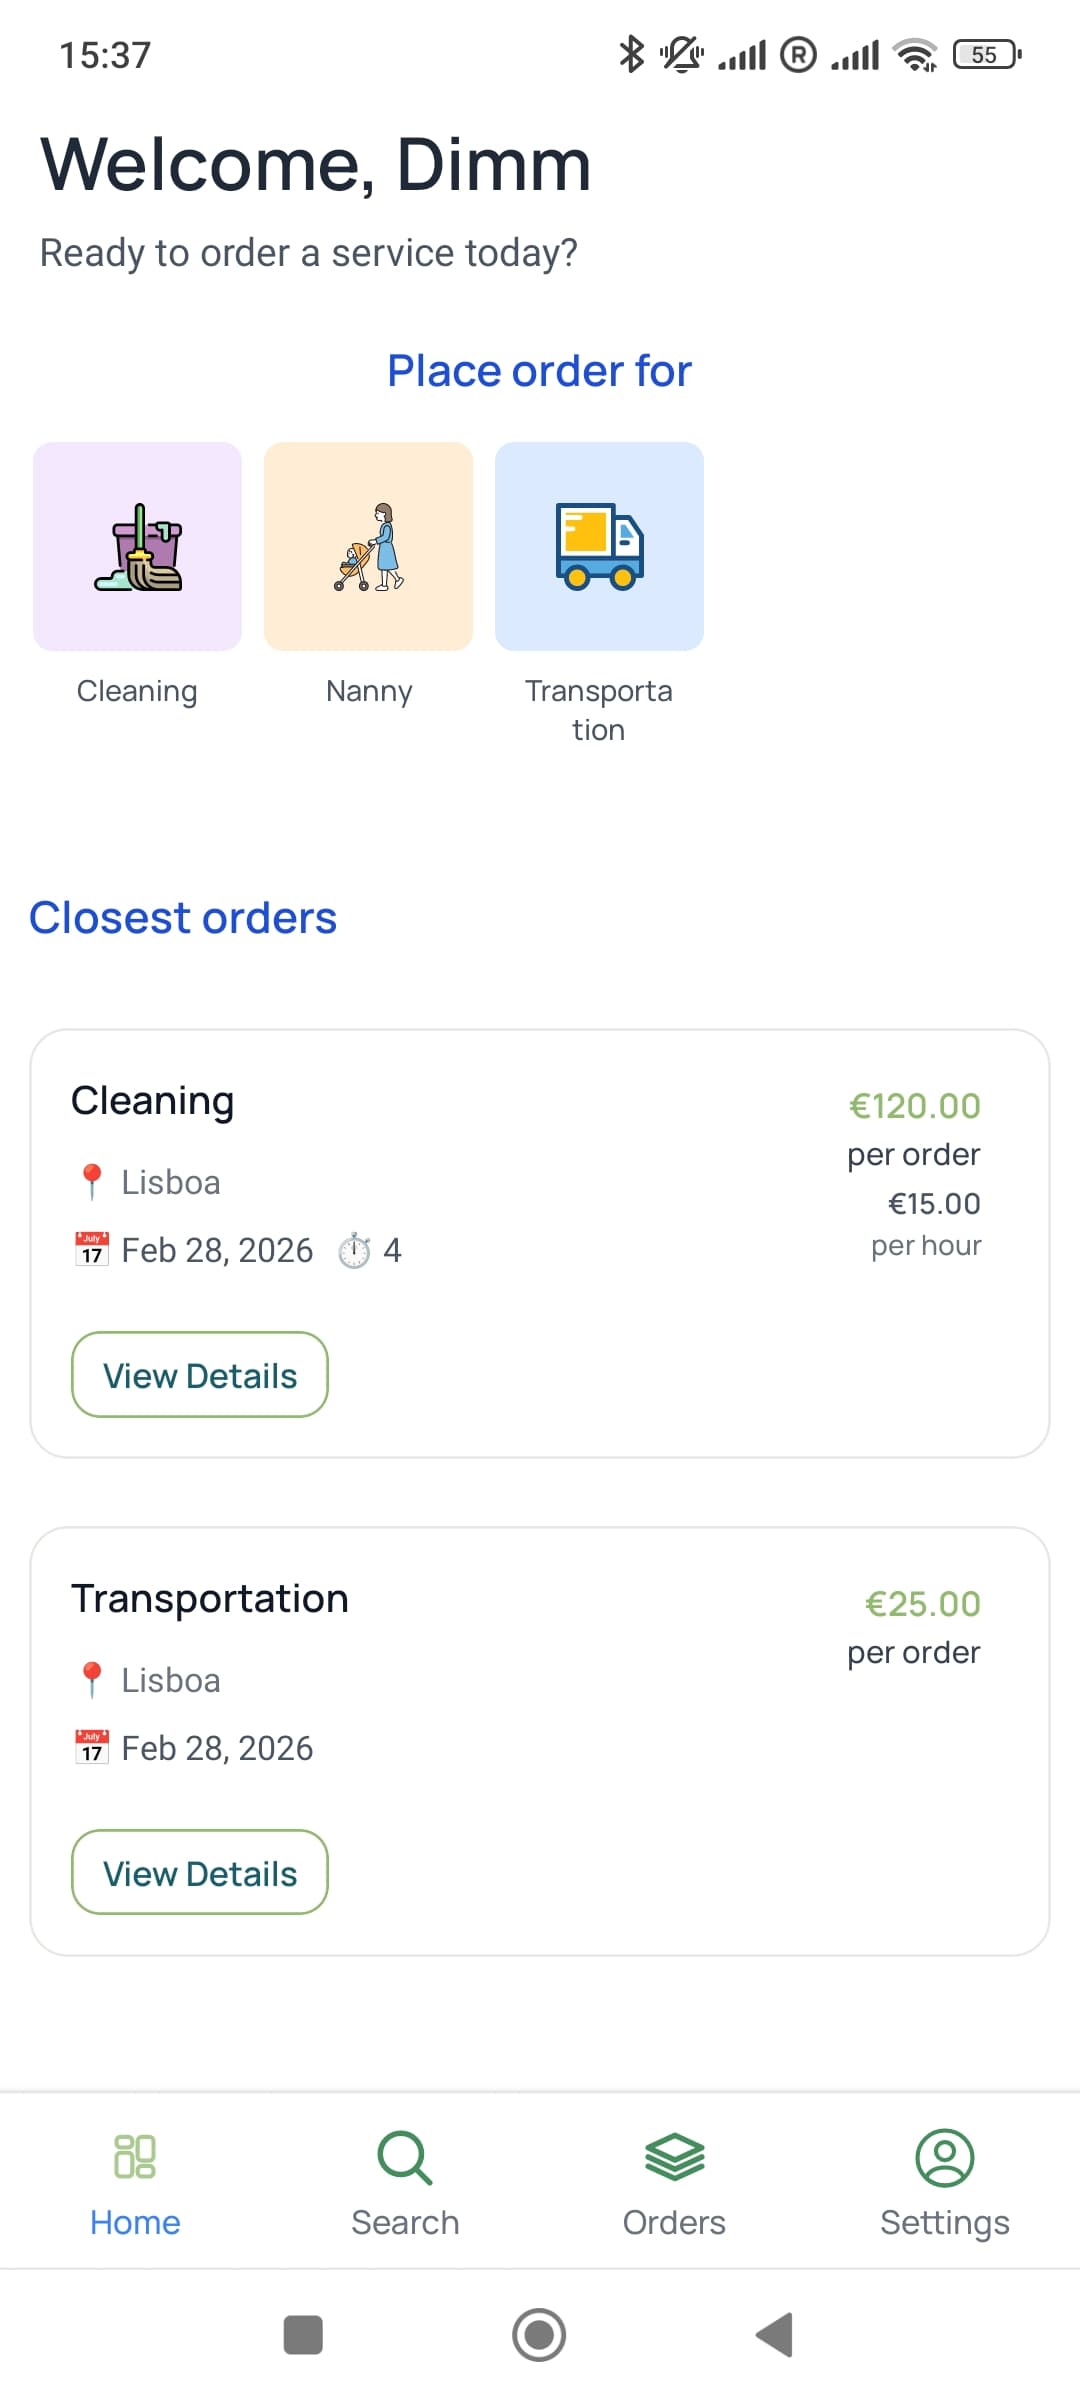The height and width of the screenshot is (2400, 1080).
Task: Open Settings profile icon
Action: pos(944,2157)
